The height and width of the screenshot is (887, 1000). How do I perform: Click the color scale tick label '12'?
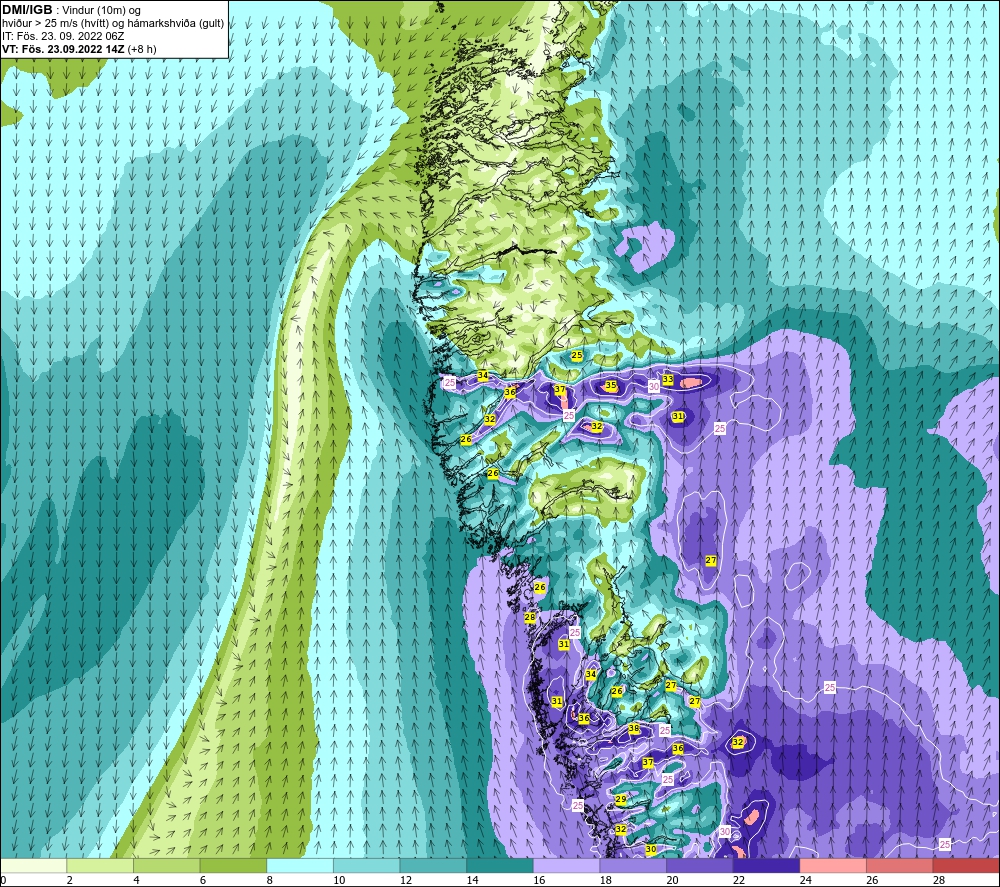point(406,880)
